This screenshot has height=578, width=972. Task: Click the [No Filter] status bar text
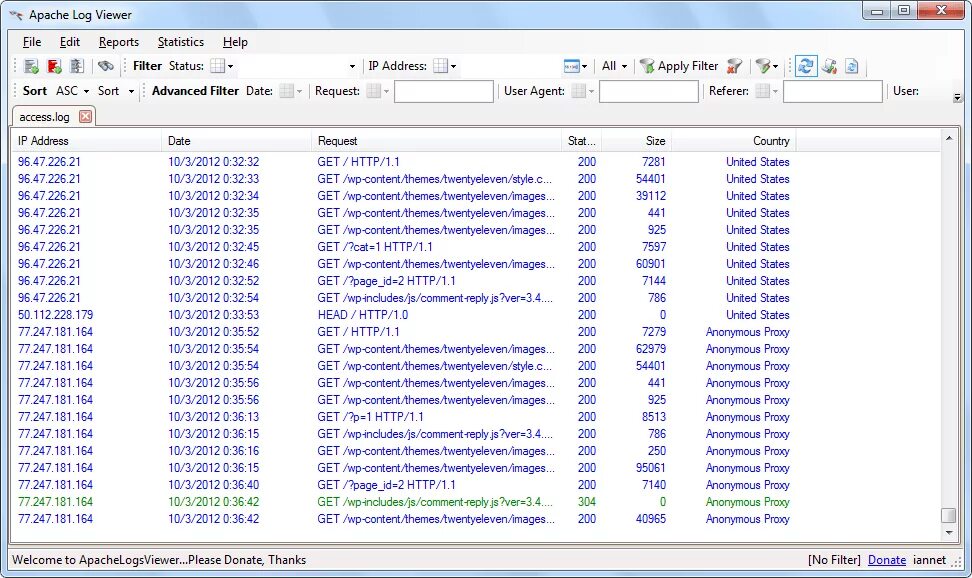pyautogui.click(x=834, y=560)
